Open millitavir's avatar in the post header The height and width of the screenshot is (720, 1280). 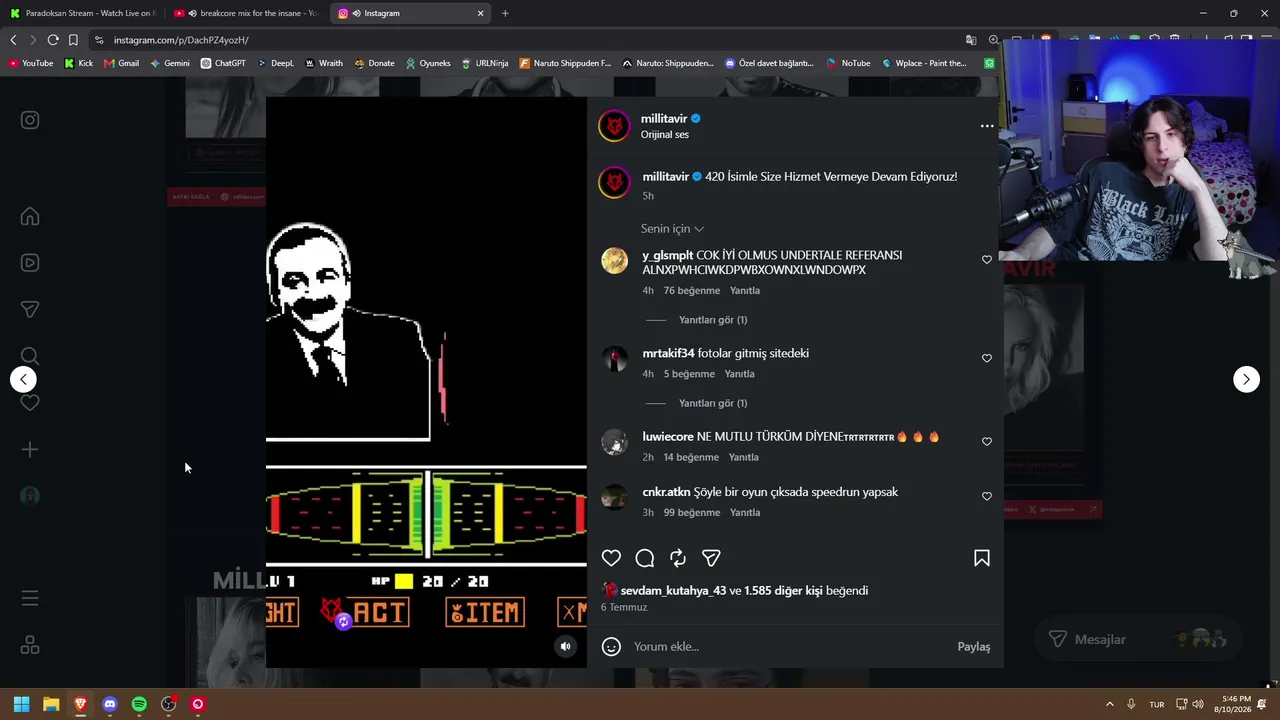click(x=614, y=126)
